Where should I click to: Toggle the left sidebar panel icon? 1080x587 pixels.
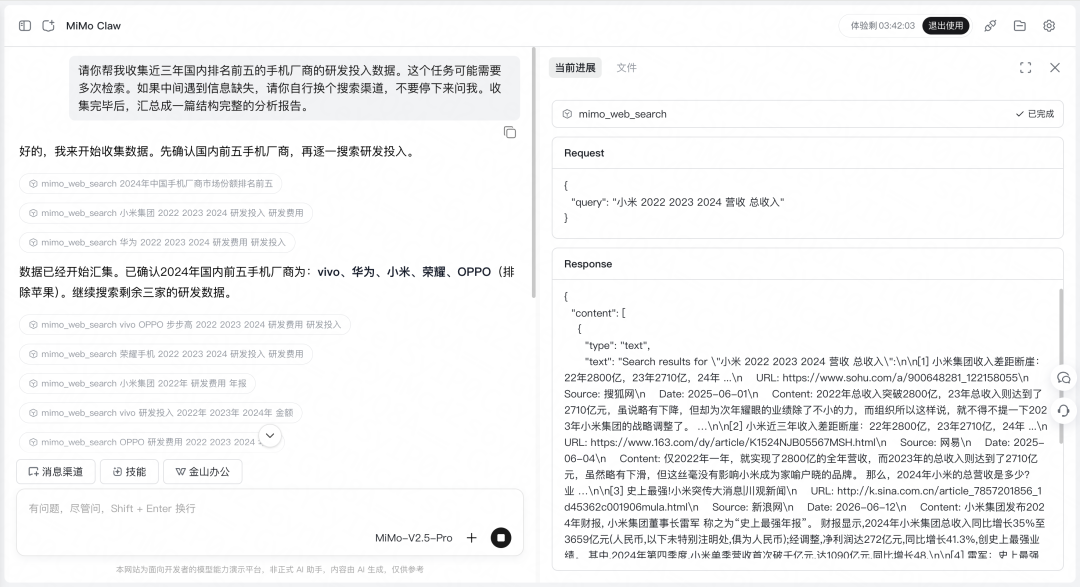click(25, 25)
